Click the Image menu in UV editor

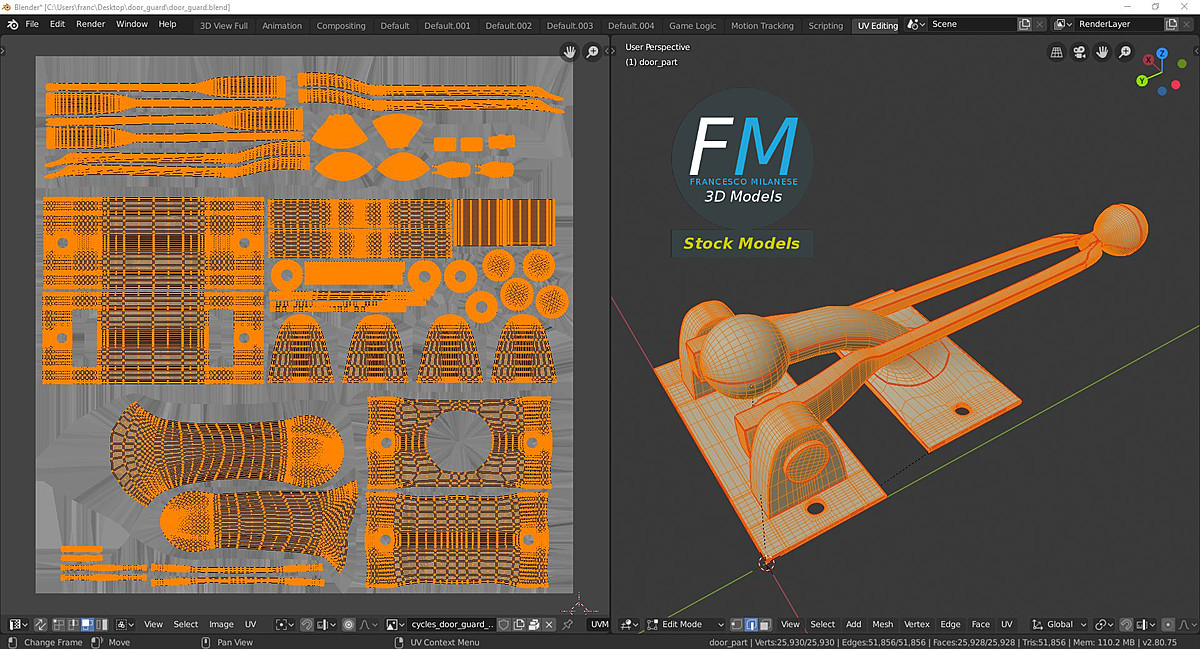[221, 624]
